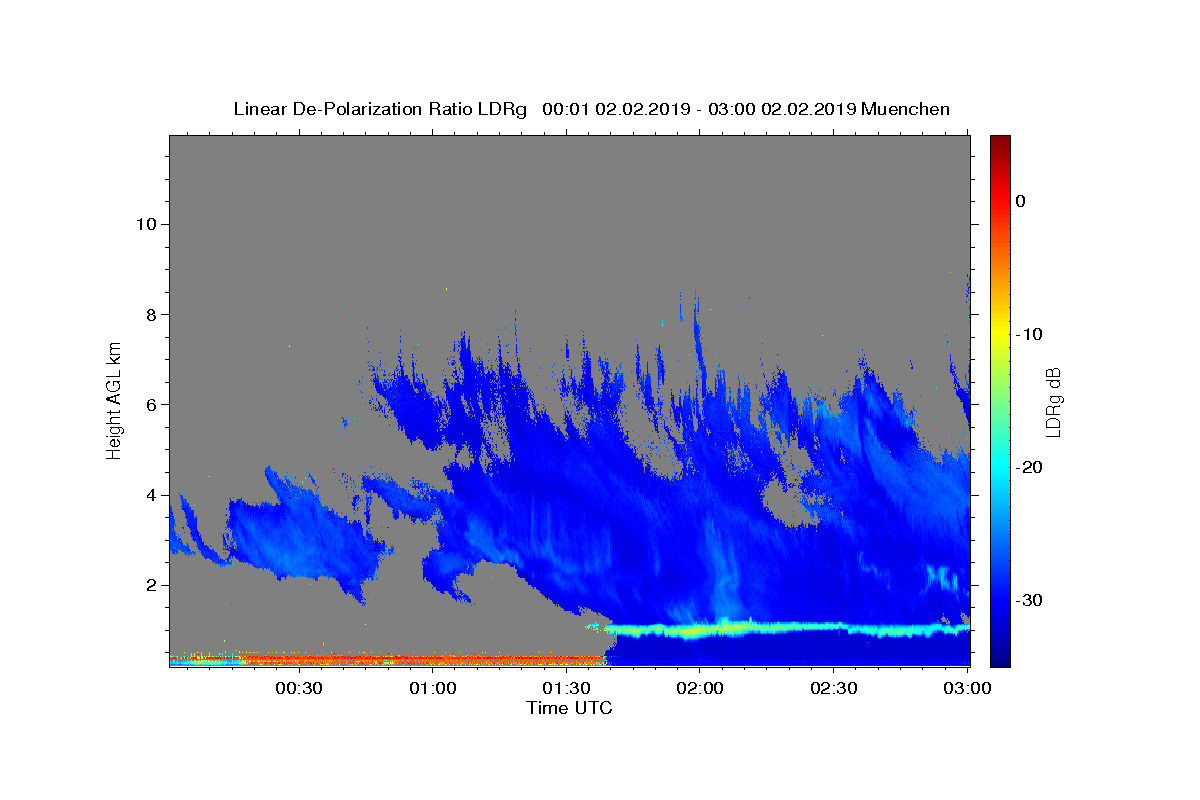Click the '02:00' time tick label
This screenshot has width=1200, height=800.
[700, 689]
